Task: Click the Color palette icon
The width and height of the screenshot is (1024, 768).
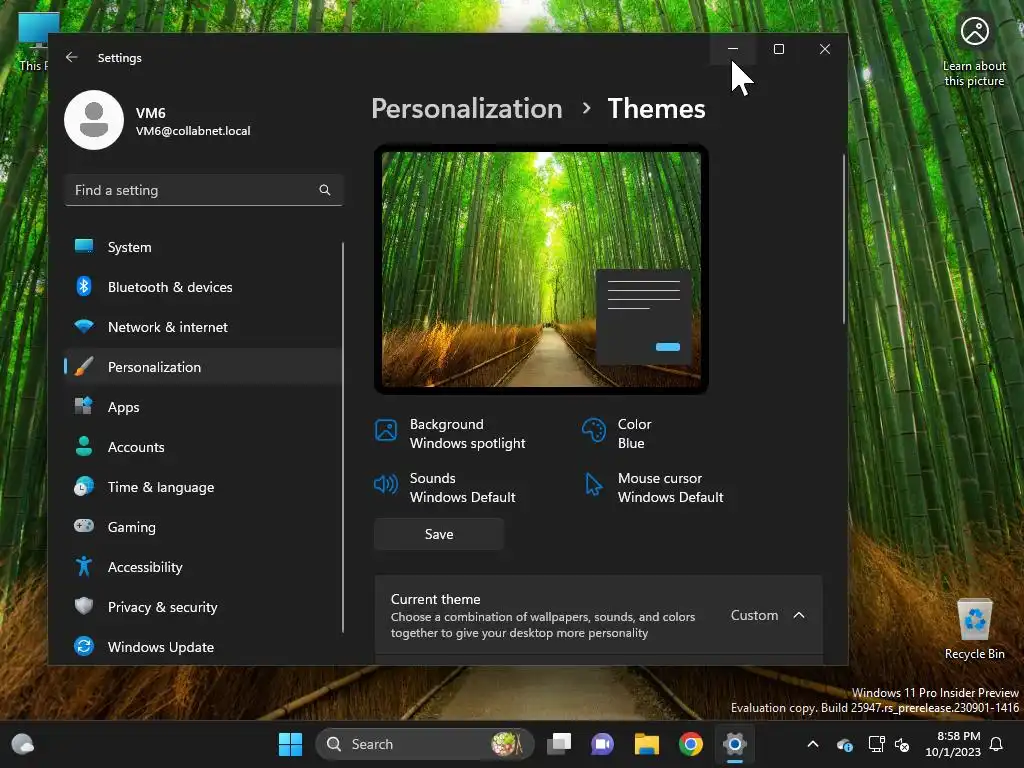Action: [594, 430]
